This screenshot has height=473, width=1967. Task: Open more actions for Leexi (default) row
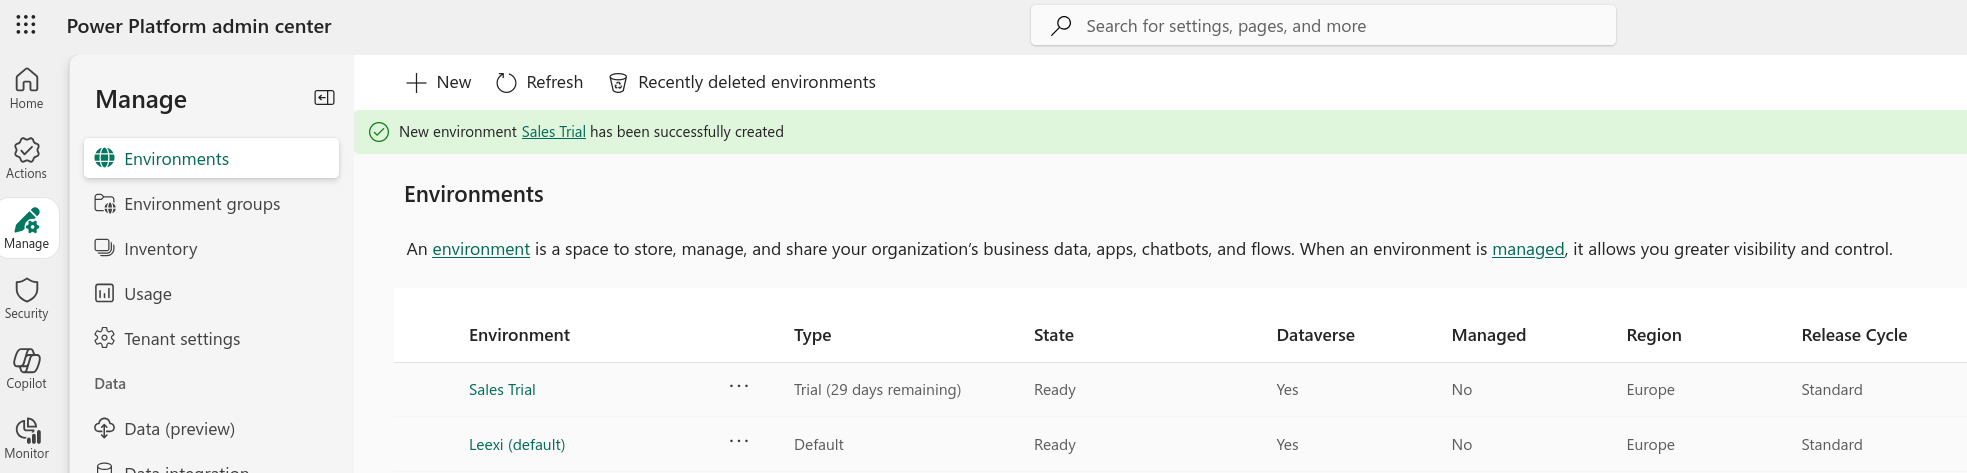click(x=739, y=441)
